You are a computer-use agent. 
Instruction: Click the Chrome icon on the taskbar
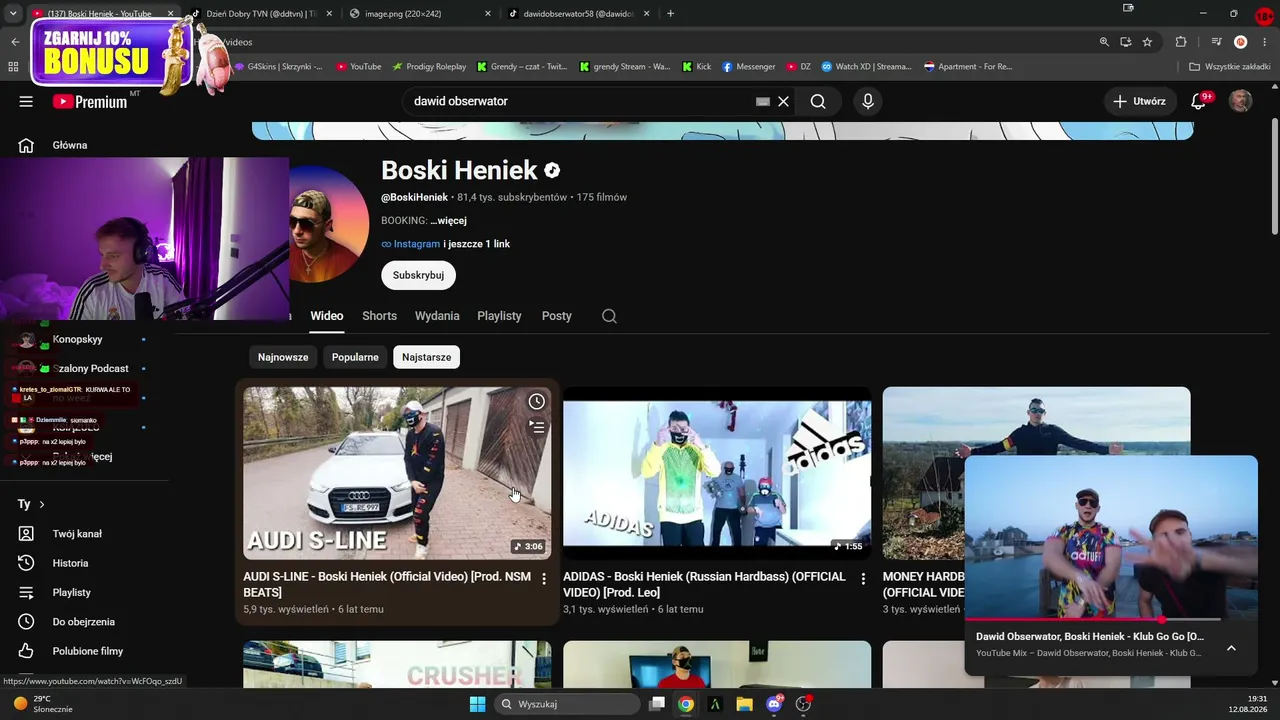pos(685,704)
